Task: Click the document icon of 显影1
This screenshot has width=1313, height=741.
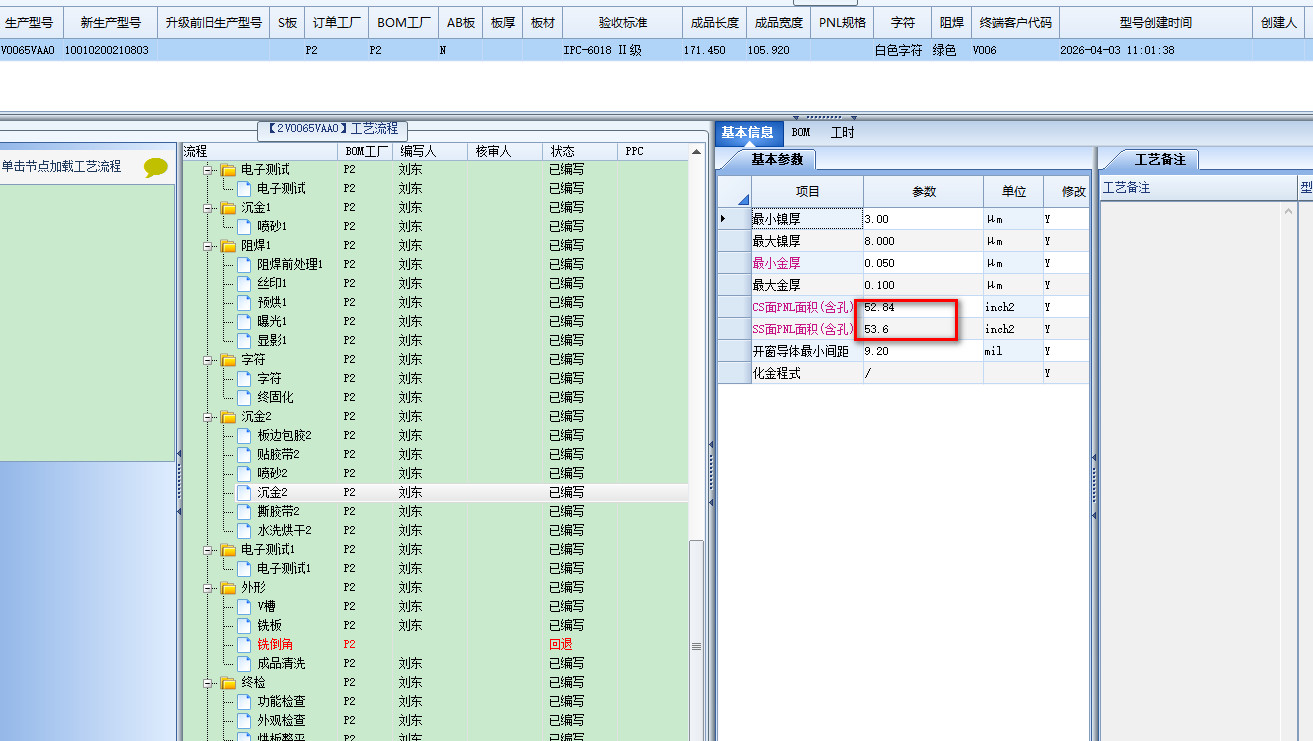Action: click(244, 340)
